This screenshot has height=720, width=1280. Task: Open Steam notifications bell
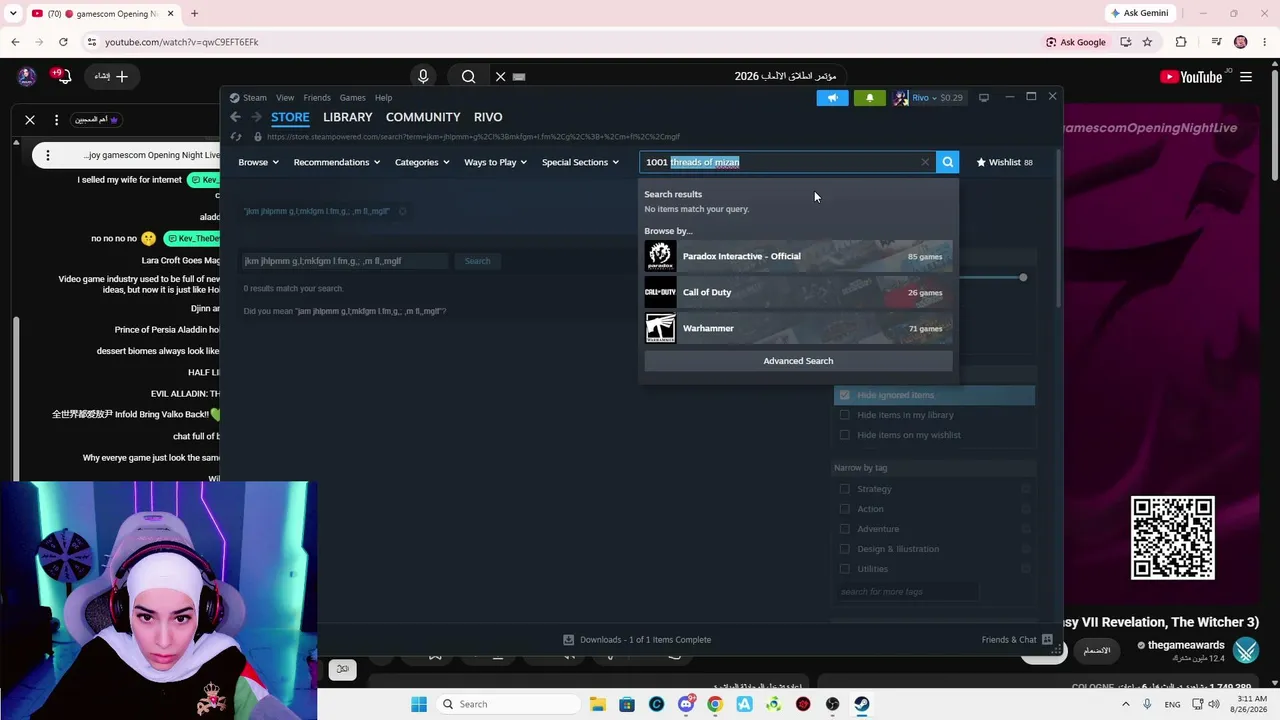point(869,98)
